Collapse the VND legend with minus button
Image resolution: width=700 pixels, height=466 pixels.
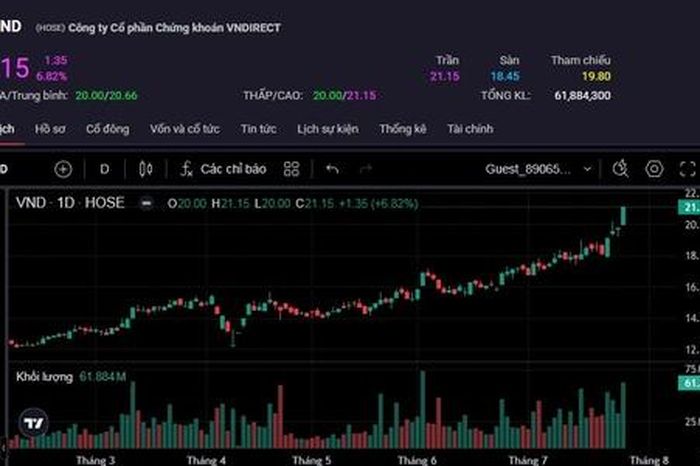146,204
